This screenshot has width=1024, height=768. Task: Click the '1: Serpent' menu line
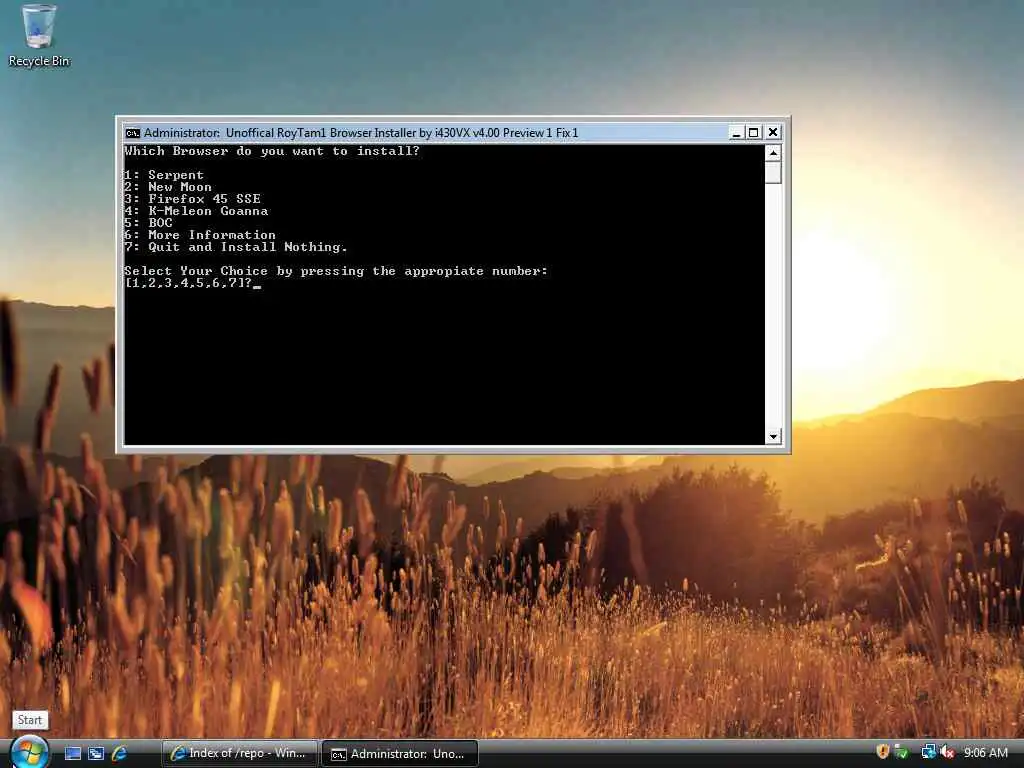tap(164, 175)
